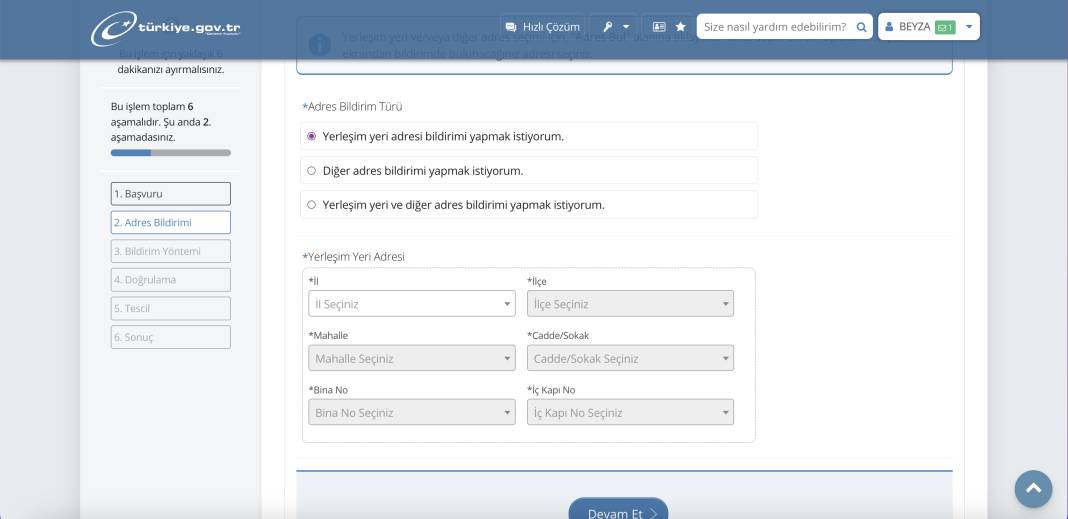1068x519 pixels.
Task: Go to step '4. Doğrulama'
Action: pos(171,279)
